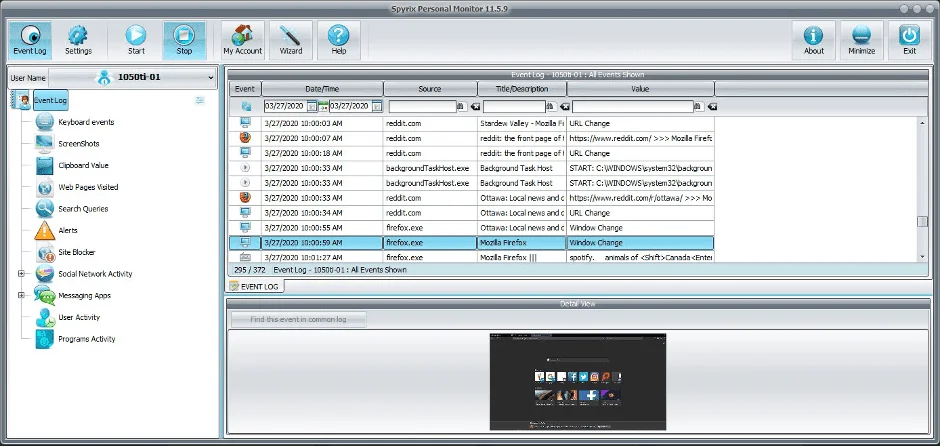This screenshot has width=941, height=447.
Task: Open Site Blocker category
Action: 76,253
